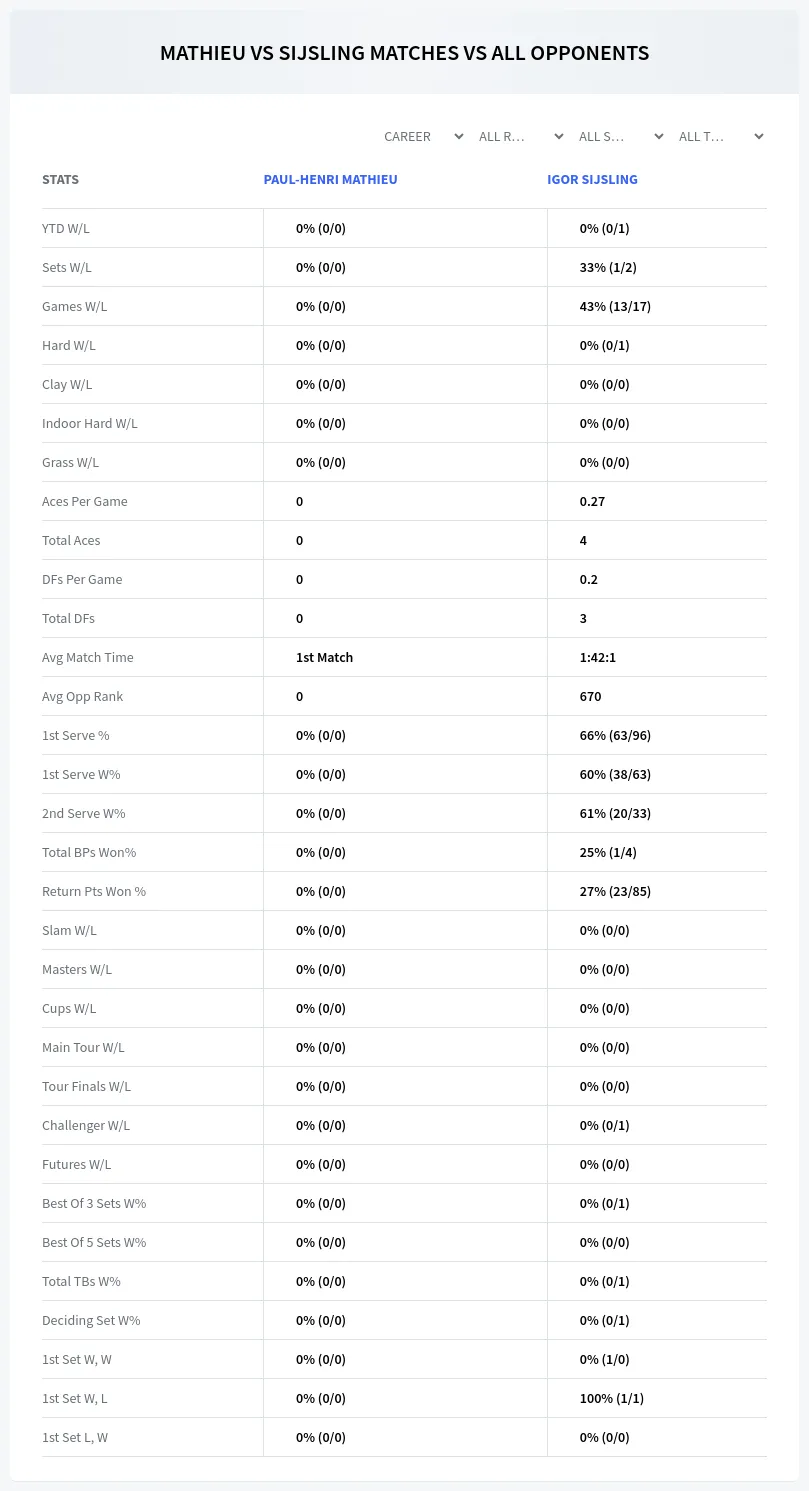
Task: Click the chevron arrow beside ALL T...
Action: click(x=759, y=137)
